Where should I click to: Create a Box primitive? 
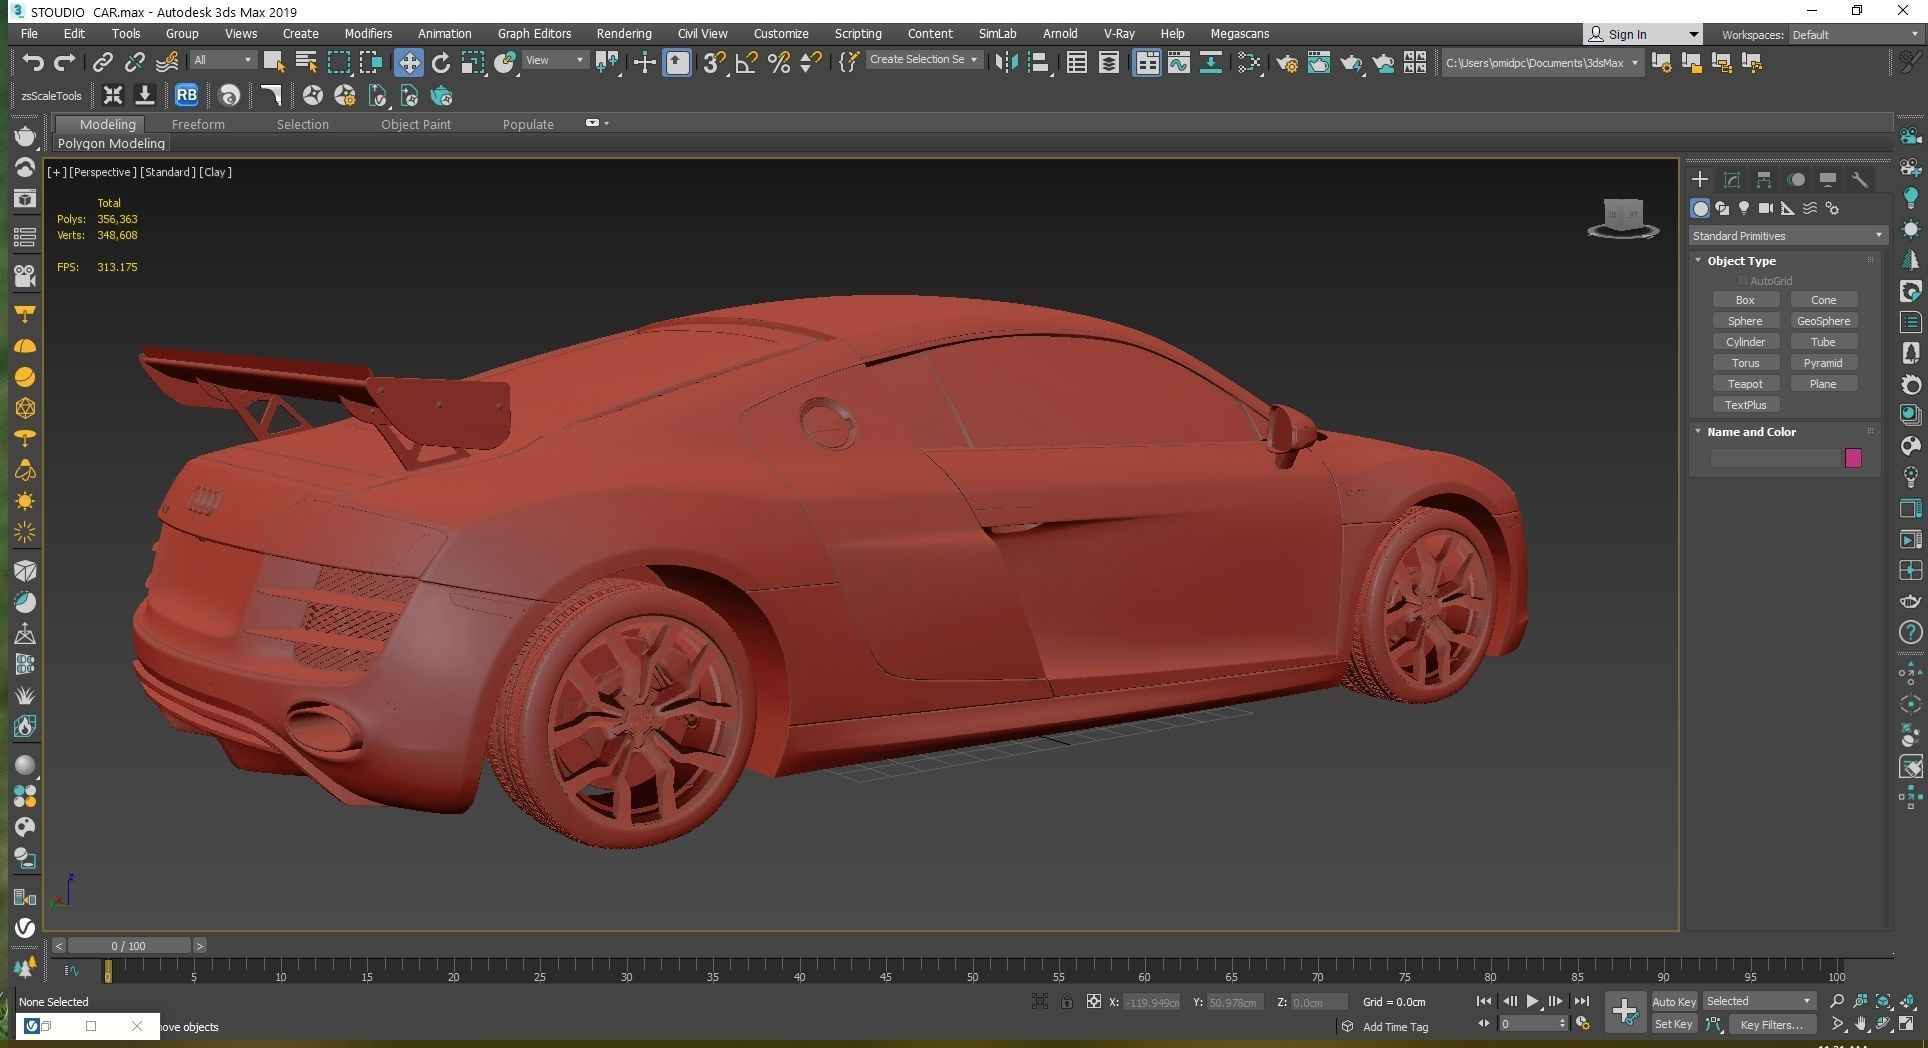pos(1745,300)
